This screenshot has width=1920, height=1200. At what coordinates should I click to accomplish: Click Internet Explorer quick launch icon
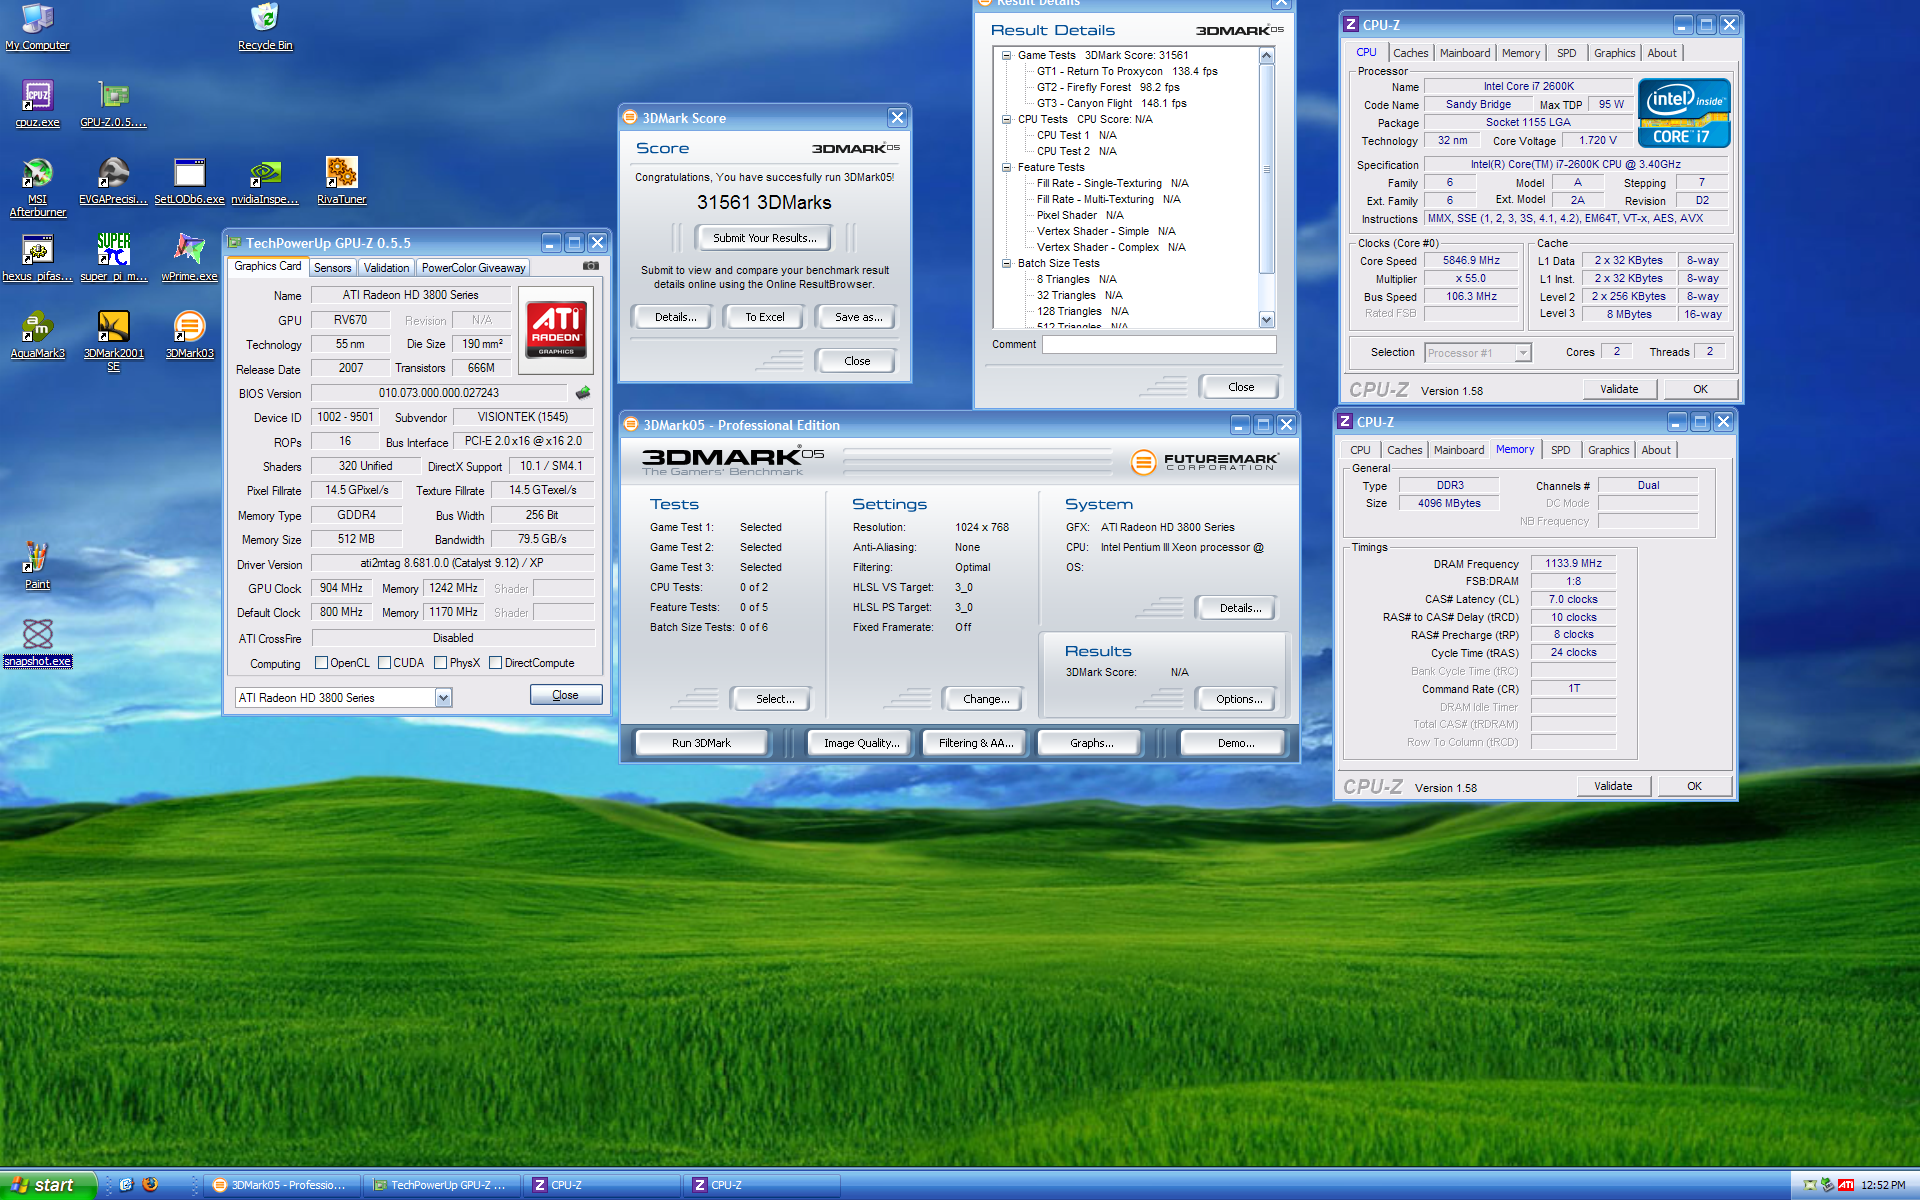point(126,1184)
